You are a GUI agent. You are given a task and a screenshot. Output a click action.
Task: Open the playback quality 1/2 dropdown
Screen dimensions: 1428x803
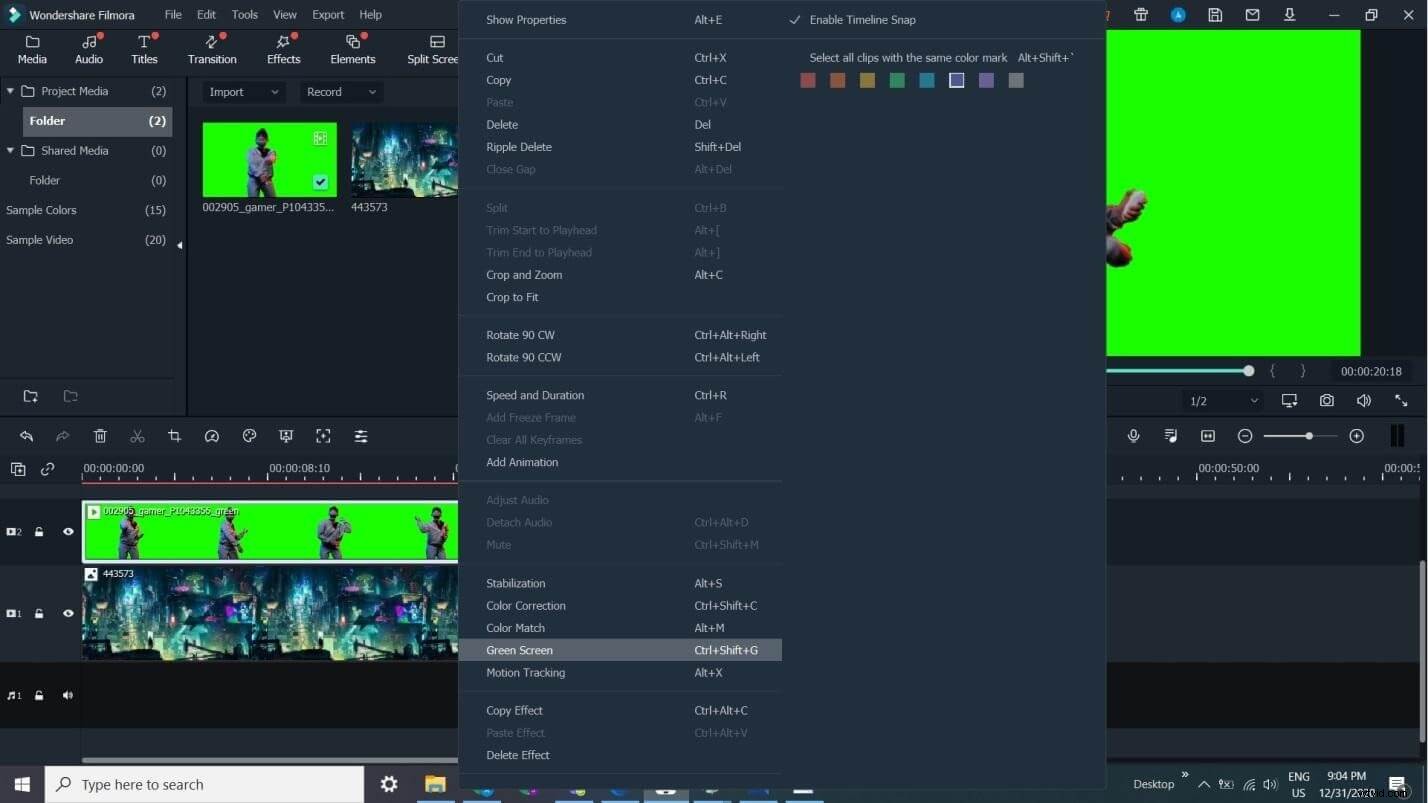pos(1222,400)
